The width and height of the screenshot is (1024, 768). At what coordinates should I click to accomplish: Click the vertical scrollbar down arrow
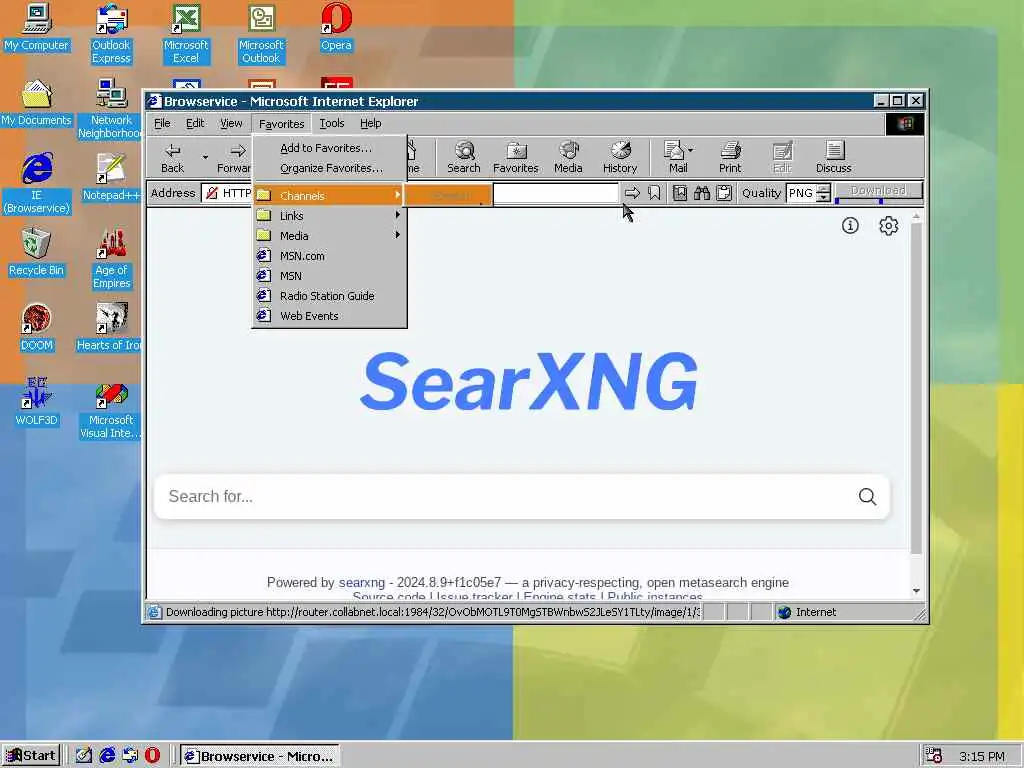click(x=916, y=590)
